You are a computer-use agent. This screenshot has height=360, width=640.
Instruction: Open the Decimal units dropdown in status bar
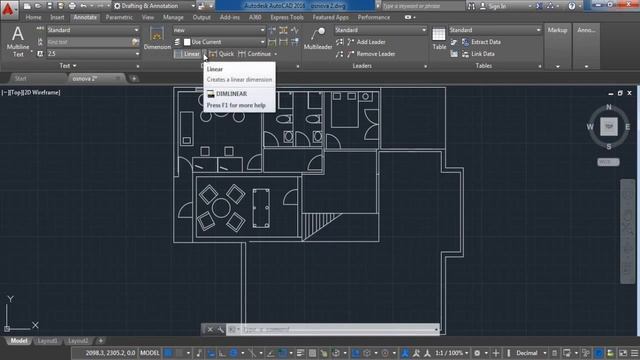point(531,353)
